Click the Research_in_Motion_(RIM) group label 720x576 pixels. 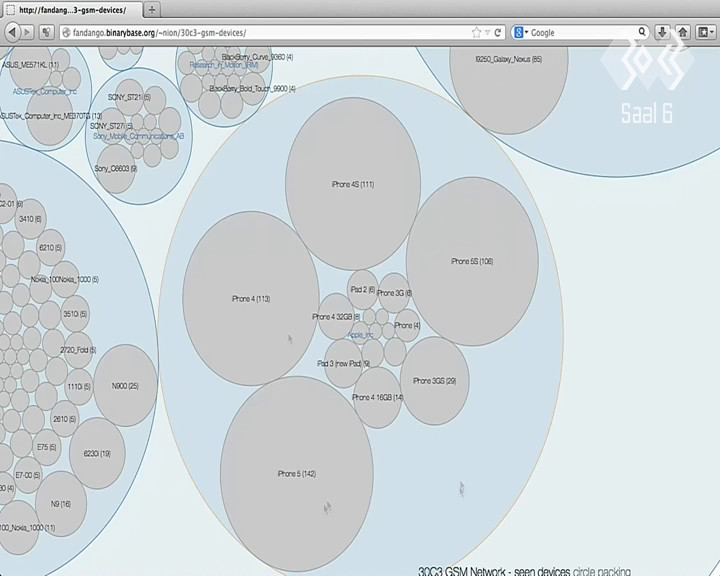pyautogui.click(x=224, y=65)
